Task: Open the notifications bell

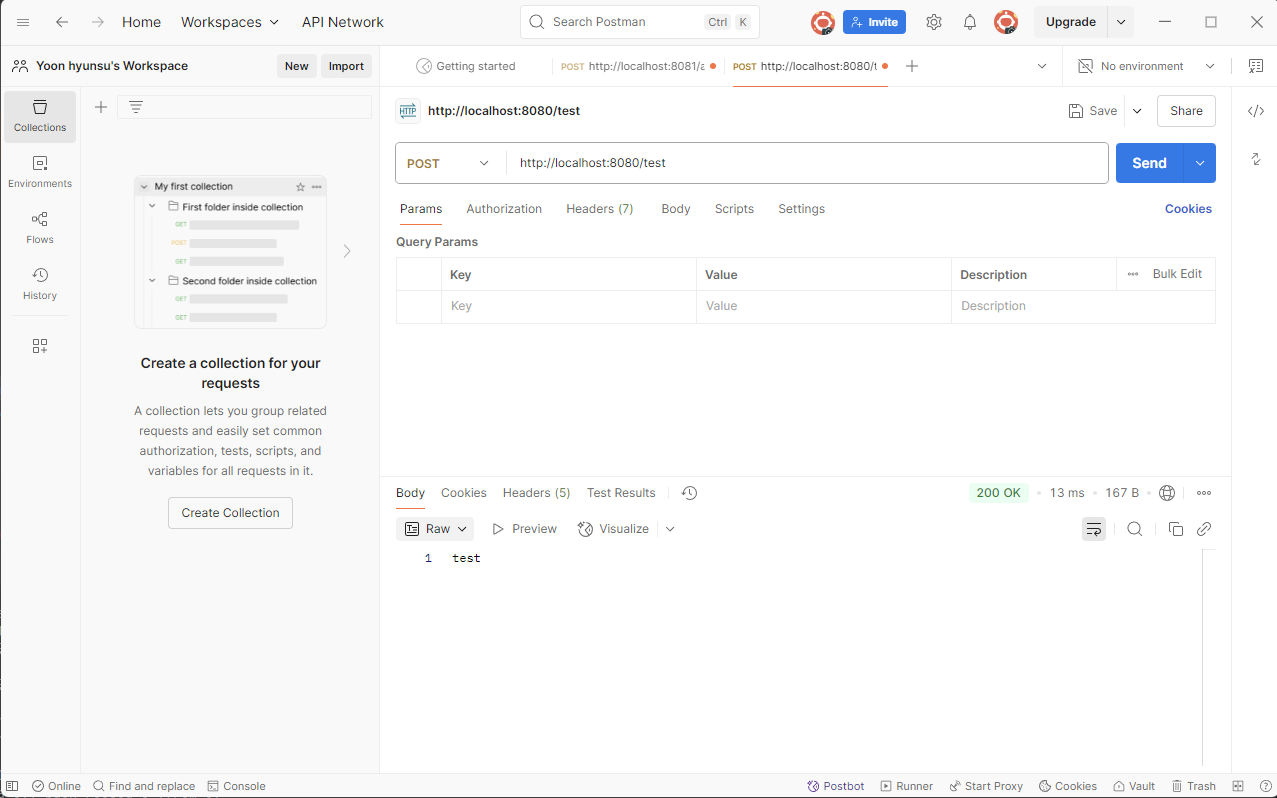Action: pyautogui.click(x=969, y=22)
